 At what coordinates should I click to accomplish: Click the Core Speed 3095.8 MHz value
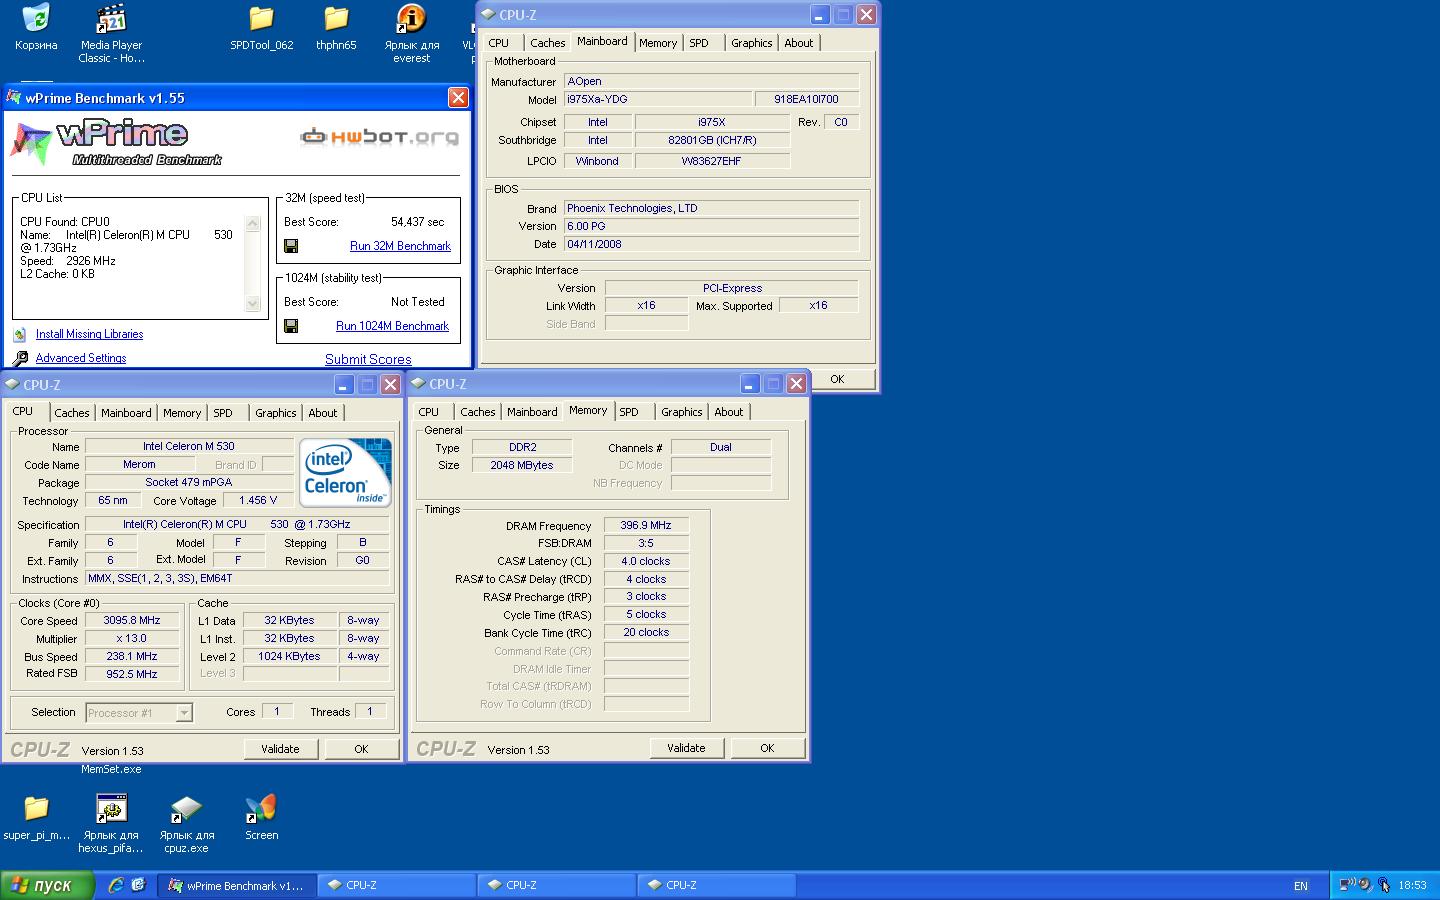tap(132, 620)
